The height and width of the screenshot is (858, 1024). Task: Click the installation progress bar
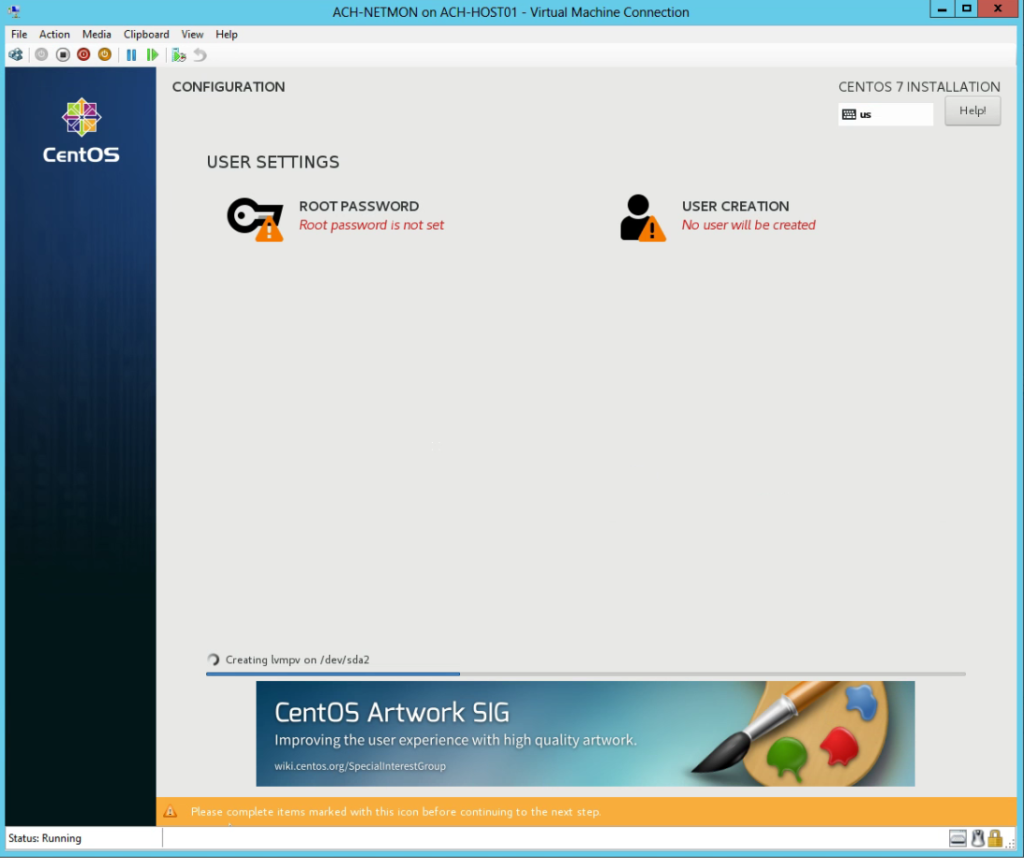586,673
